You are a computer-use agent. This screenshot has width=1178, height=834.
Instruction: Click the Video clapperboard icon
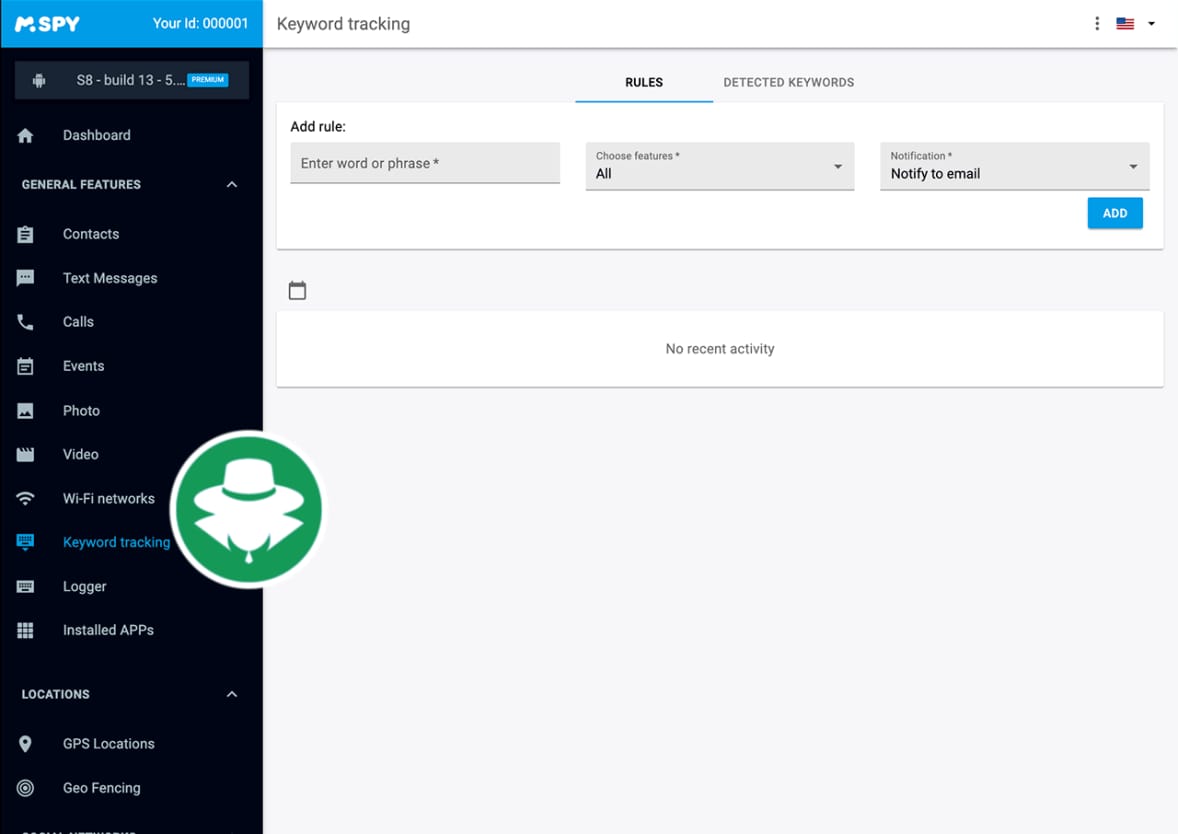coord(26,455)
